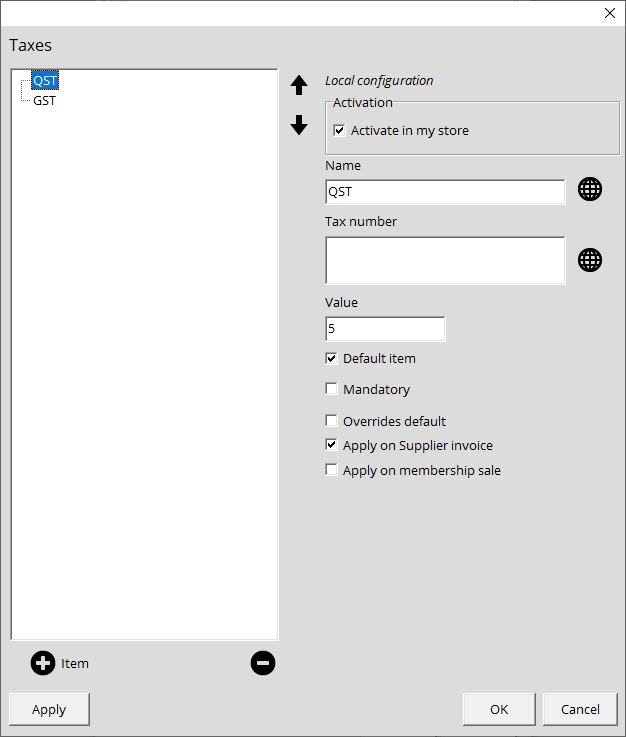
Task: Open translations globe for Tax number field
Action: (x=590, y=260)
